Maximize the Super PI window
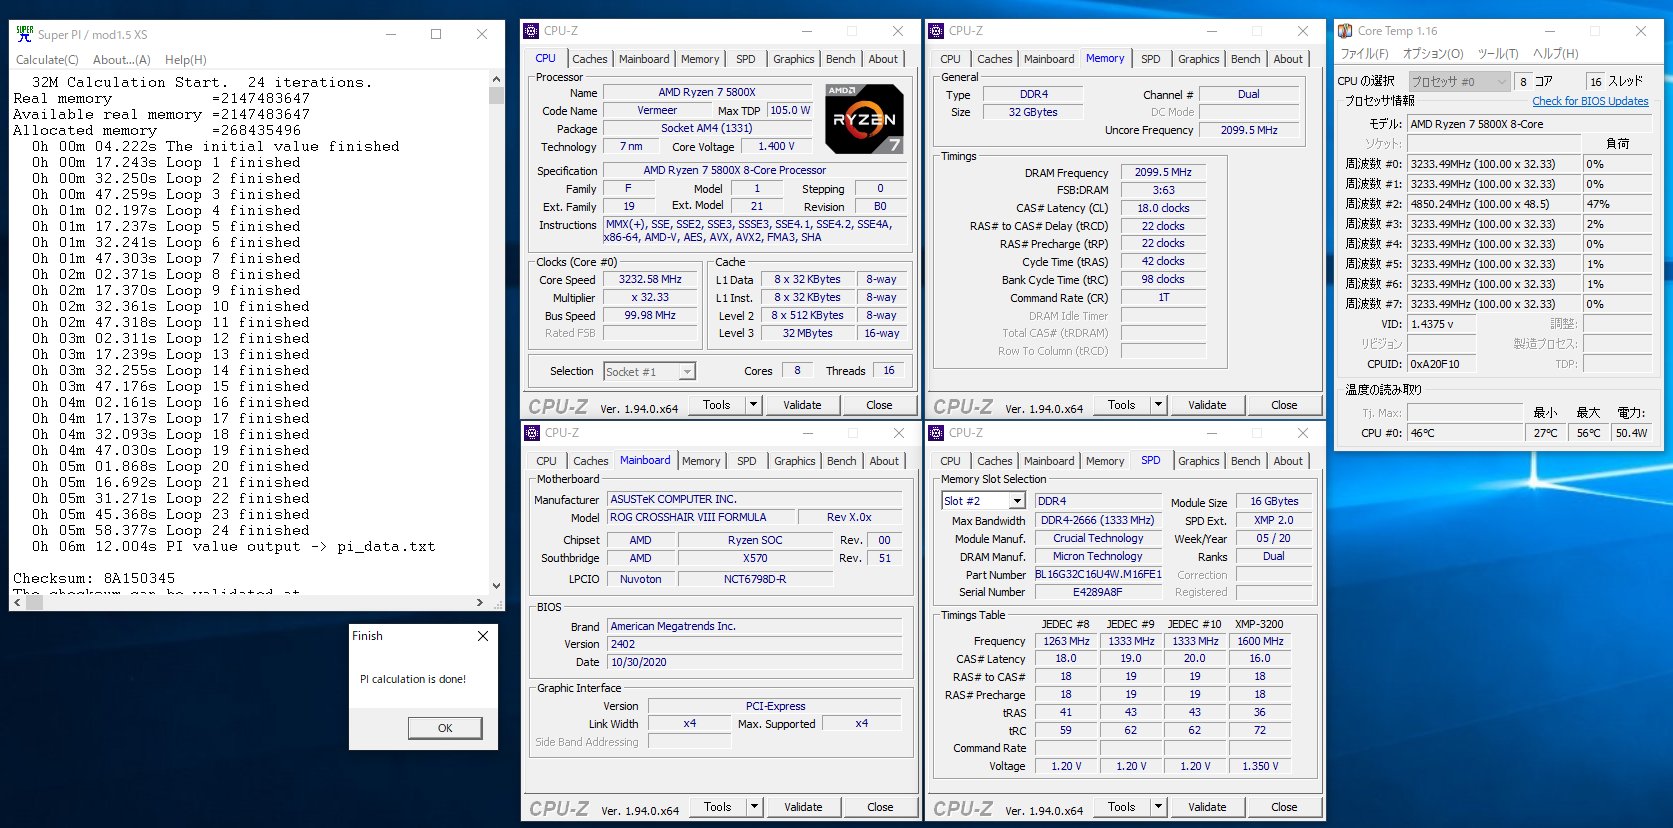Image resolution: width=1673 pixels, height=828 pixels. pyautogui.click(x=436, y=33)
